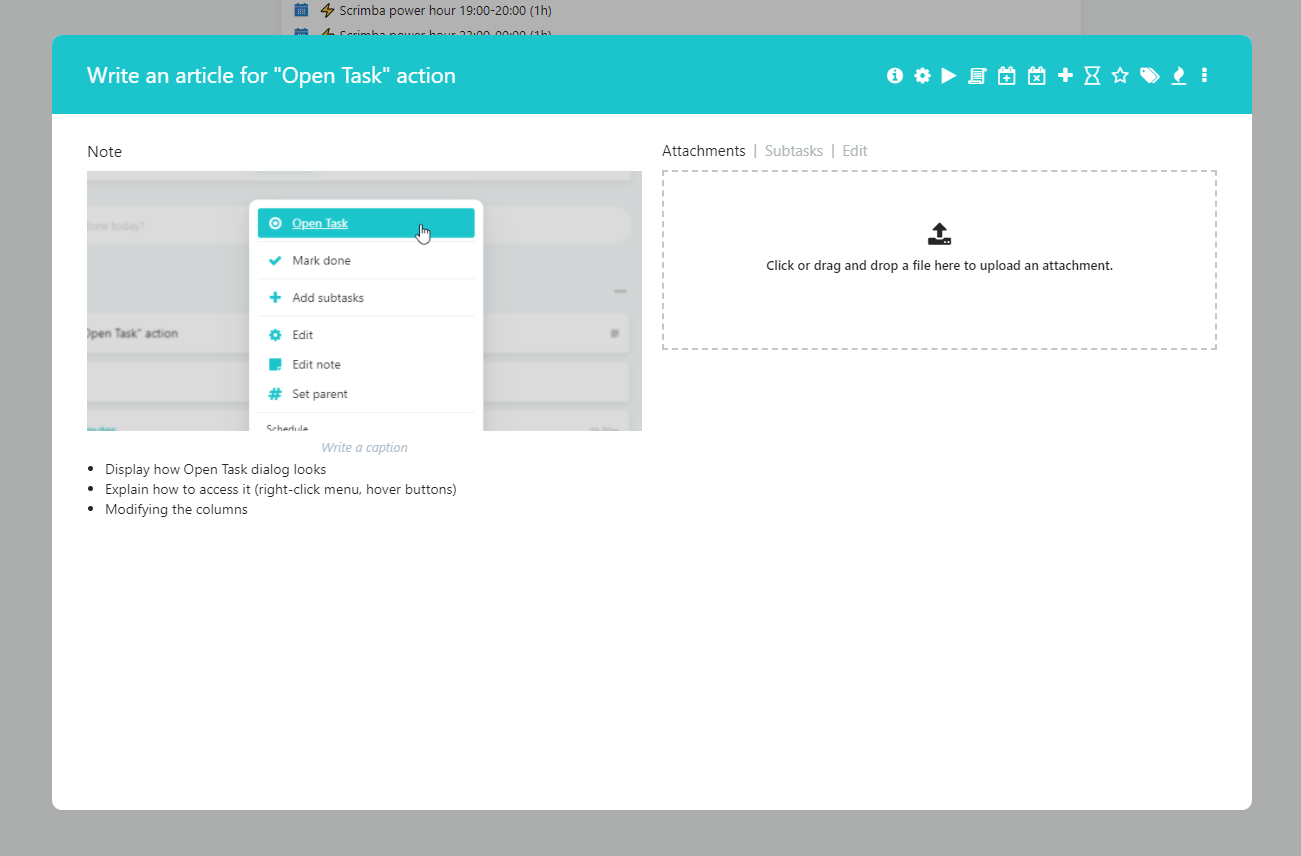Click the star icon in the header
1301x856 pixels.
pos(1120,75)
